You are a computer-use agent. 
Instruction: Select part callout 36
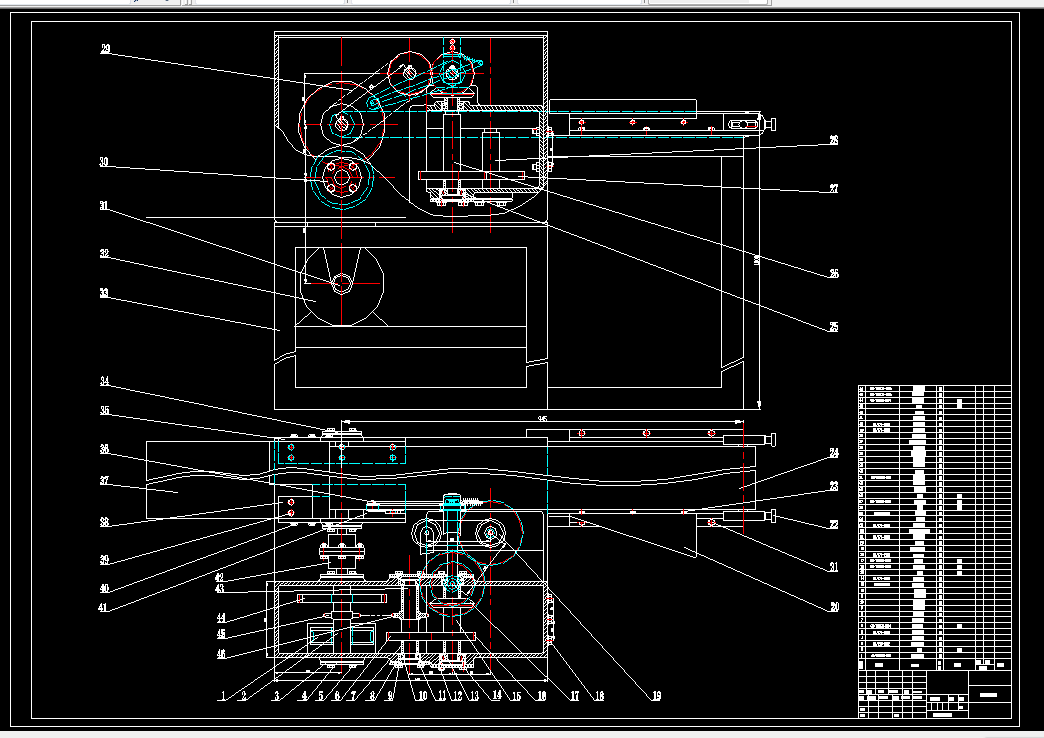pos(105,449)
